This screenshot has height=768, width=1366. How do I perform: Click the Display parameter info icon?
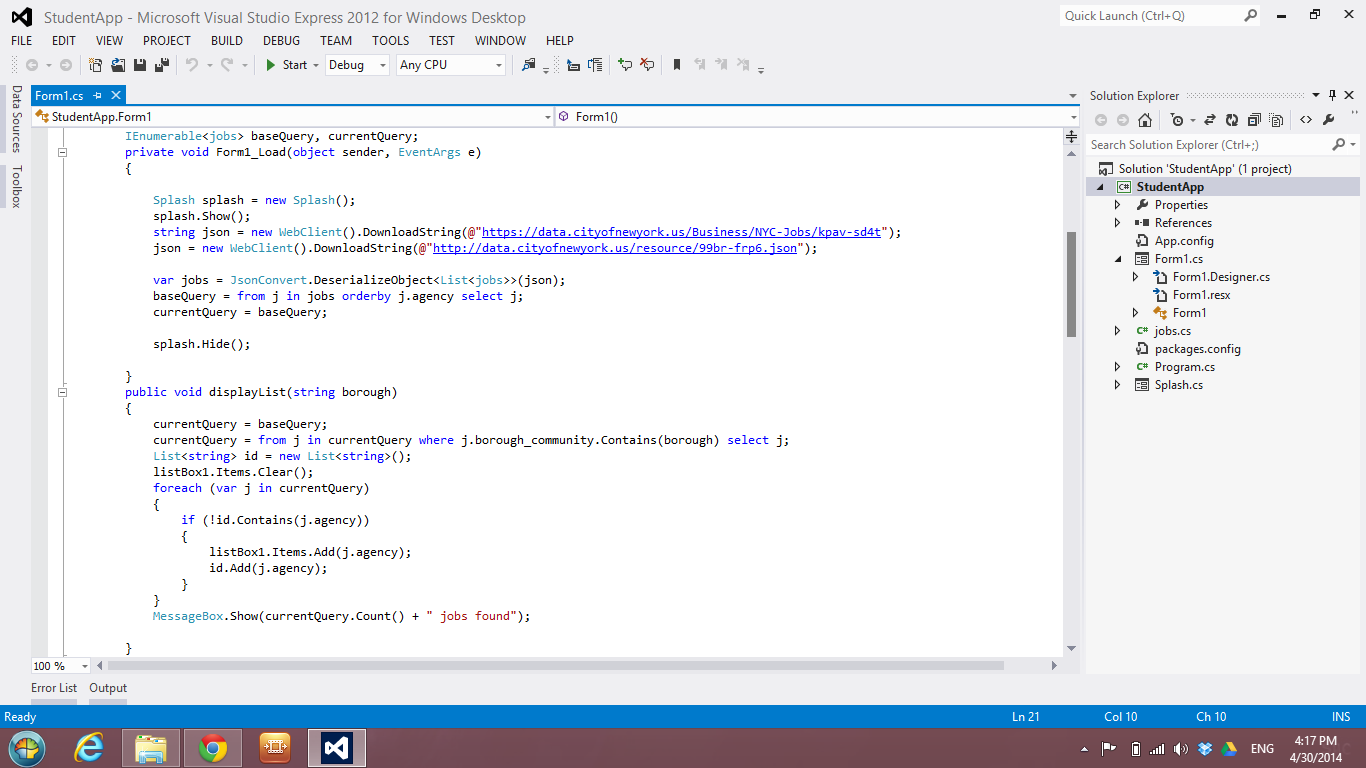(x=595, y=65)
